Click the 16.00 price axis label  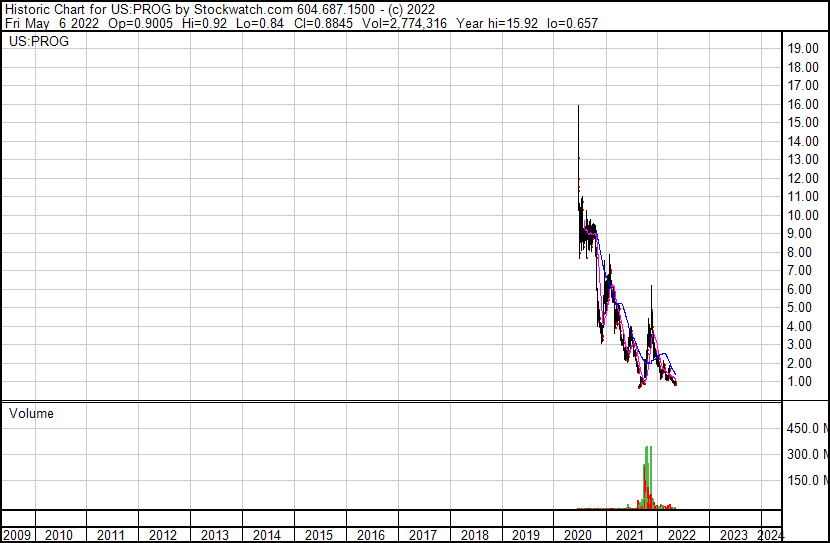[x=803, y=104]
